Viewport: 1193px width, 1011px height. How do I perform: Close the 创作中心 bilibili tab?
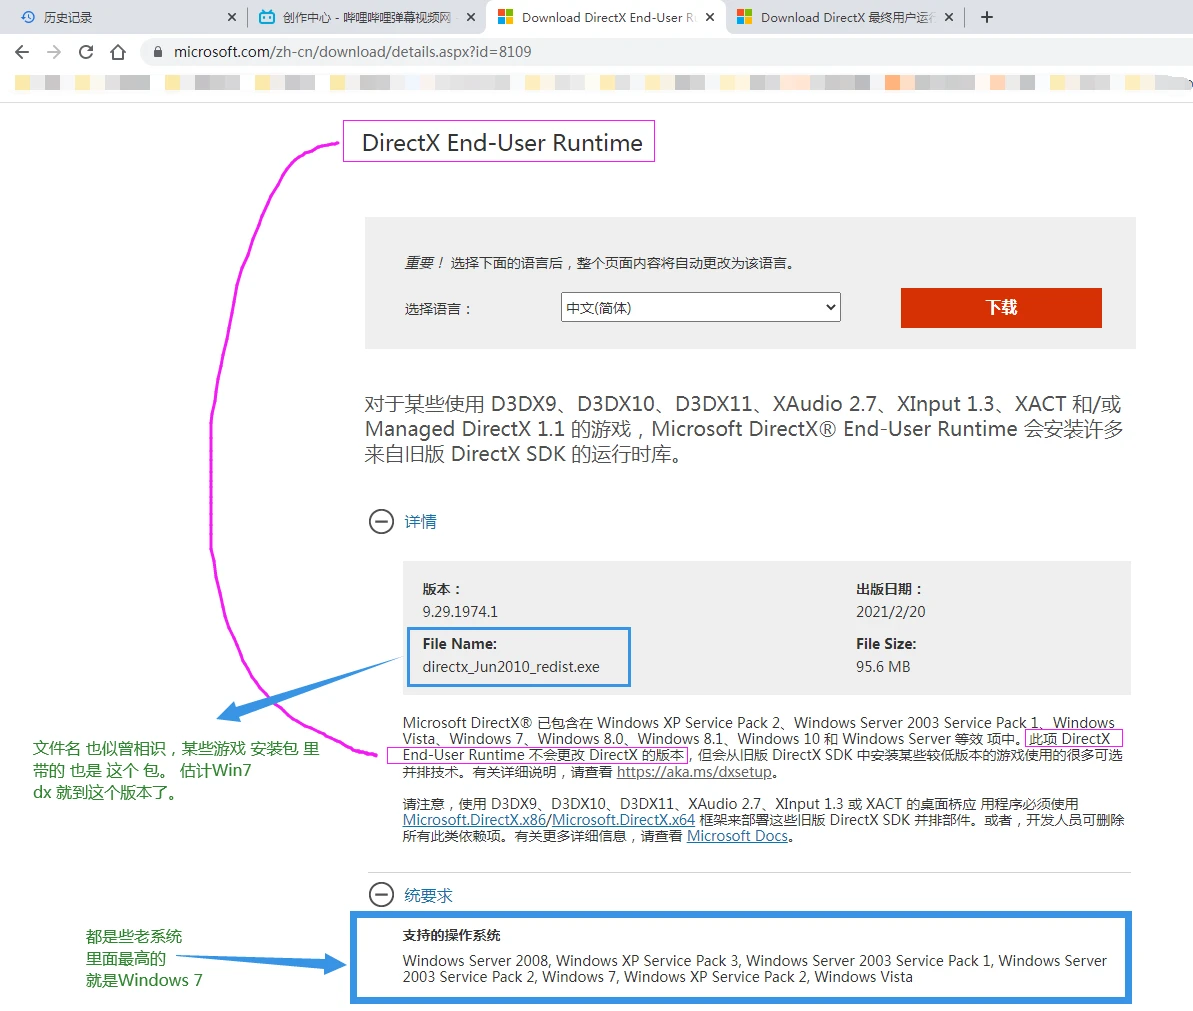coord(471,17)
